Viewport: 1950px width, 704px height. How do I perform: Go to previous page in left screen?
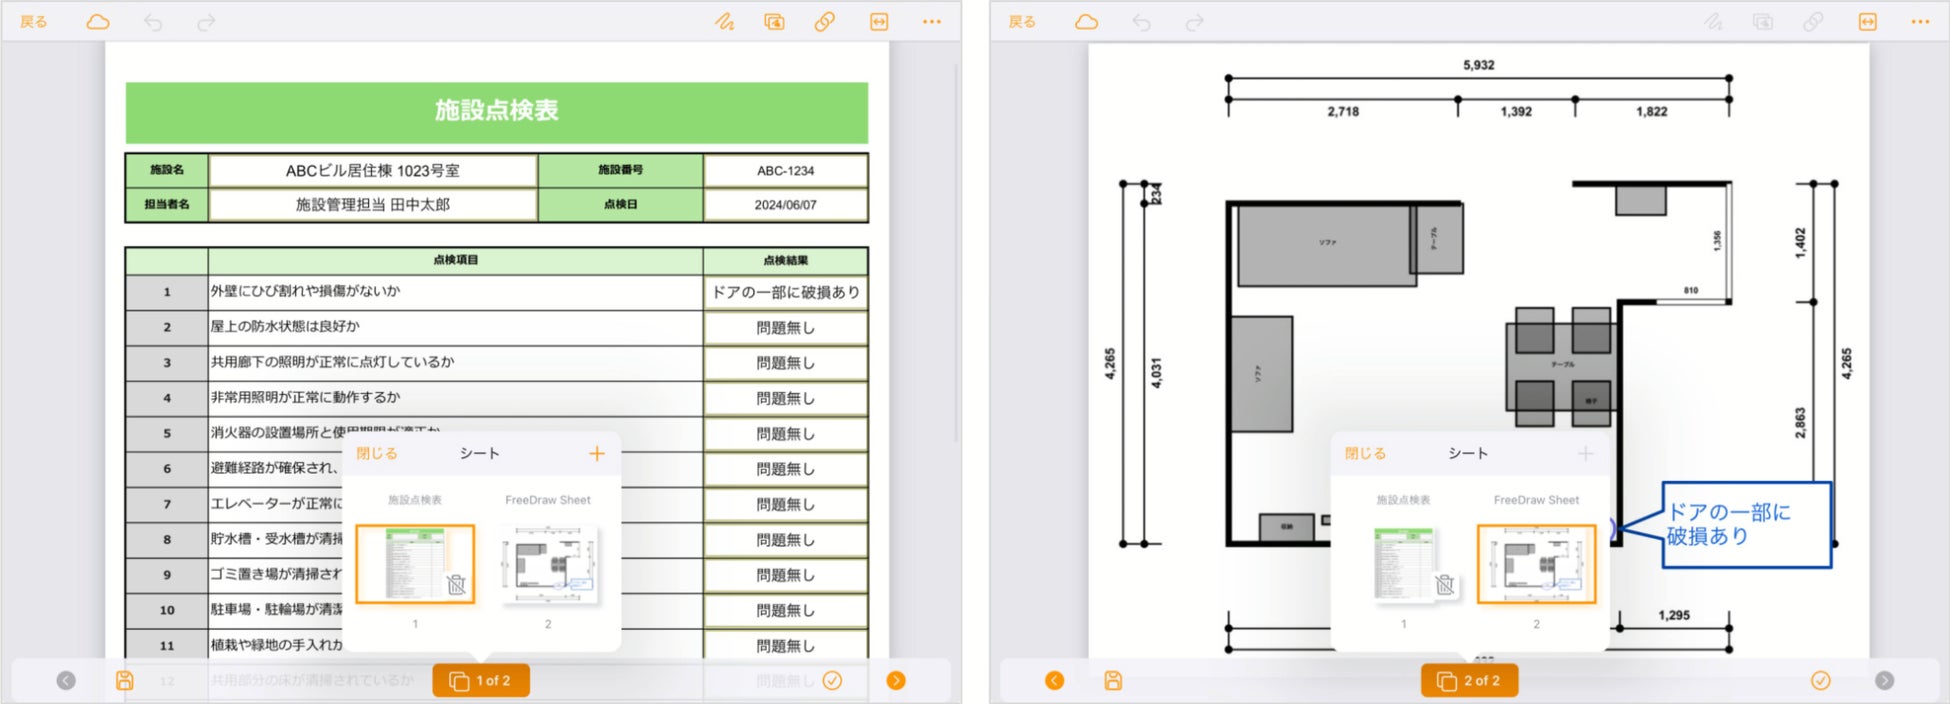[x=66, y=681]
